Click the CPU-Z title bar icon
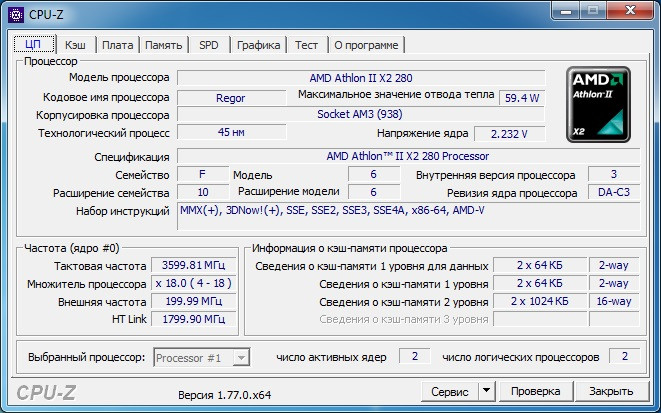The height and width of the screenshot is (413, 661). click(16, 15)
